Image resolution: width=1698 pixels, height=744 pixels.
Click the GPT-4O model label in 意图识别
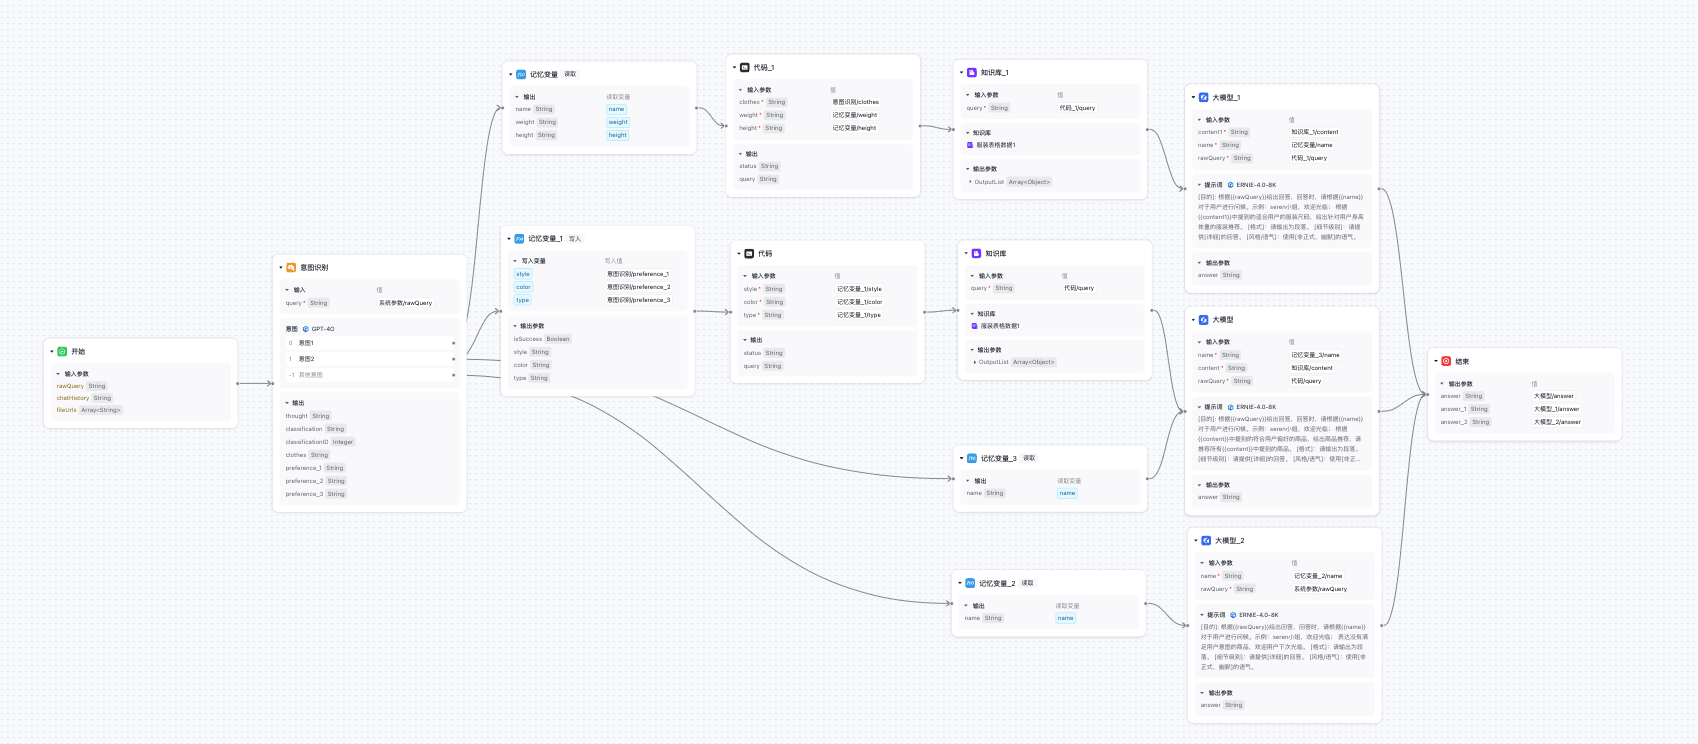322,329
